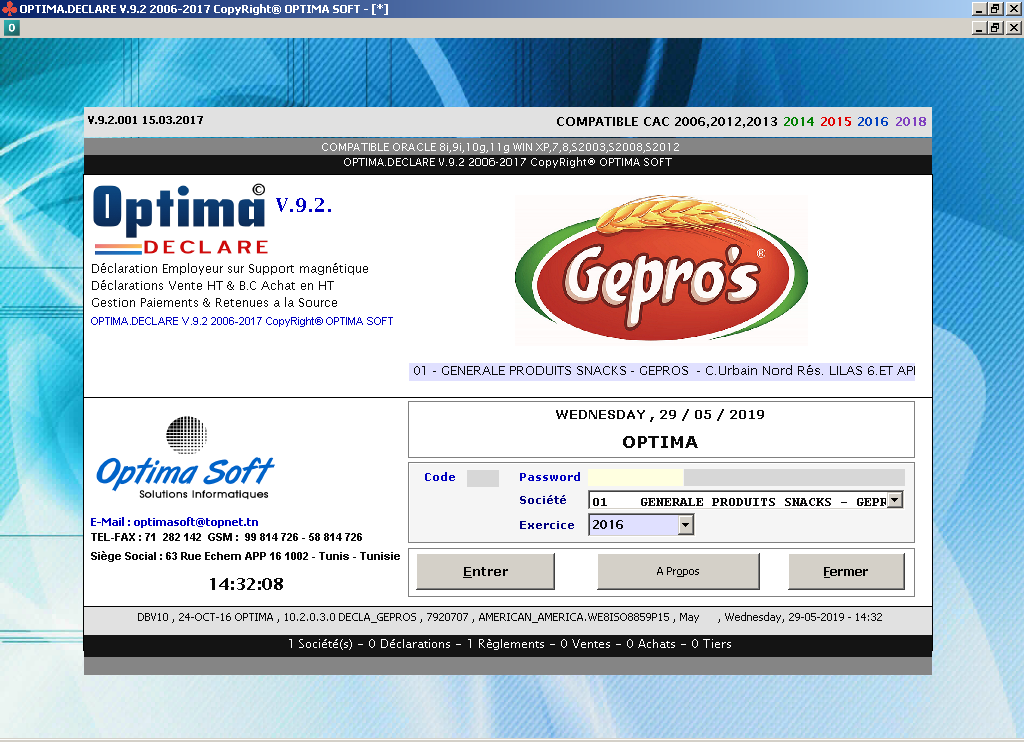Click the OPTIMA user name heading

point(660,442)
